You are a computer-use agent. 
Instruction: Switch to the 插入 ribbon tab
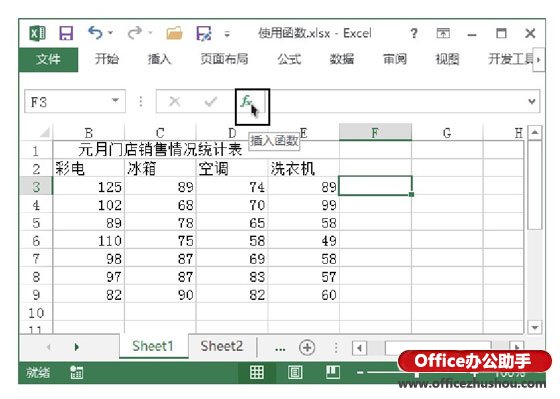pyautogui.click(x=159, y=59)
